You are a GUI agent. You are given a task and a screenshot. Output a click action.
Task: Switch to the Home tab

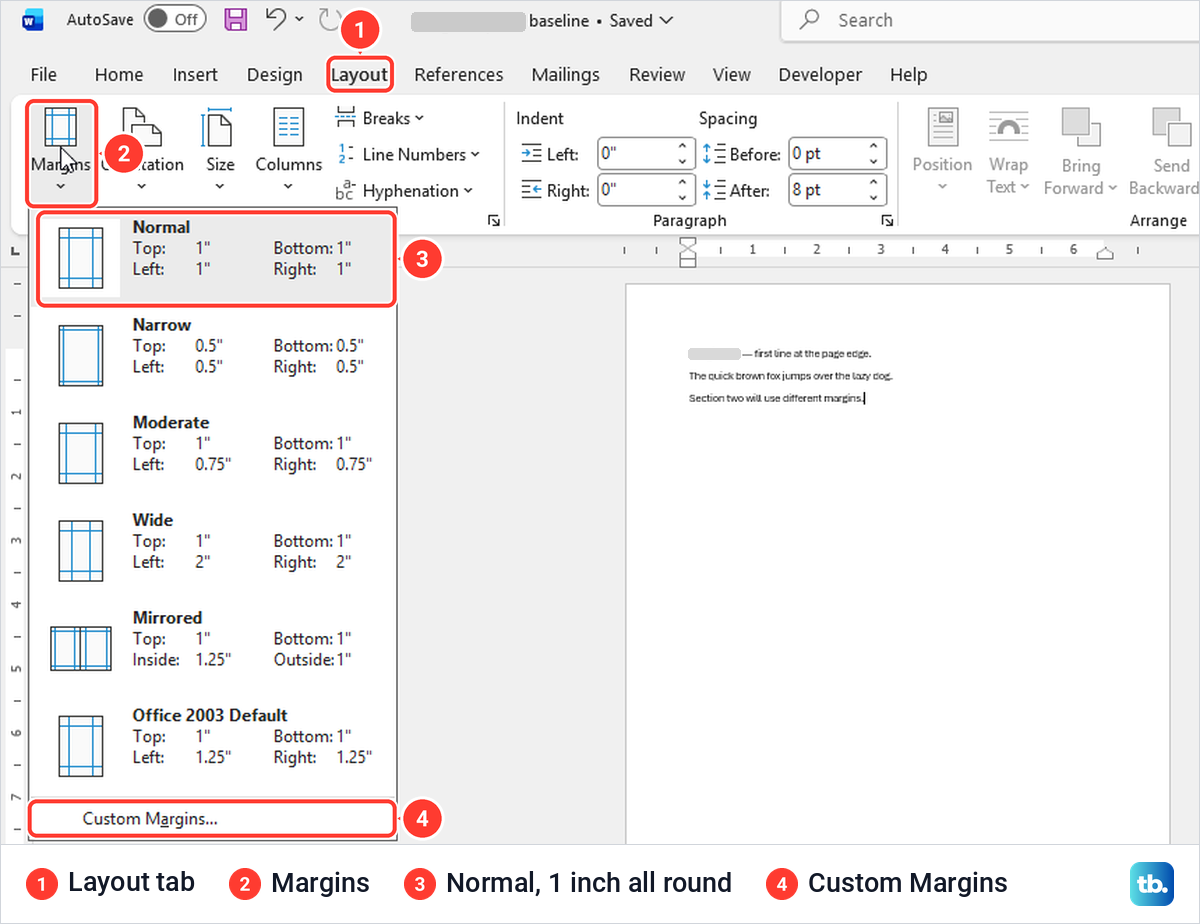point(119,74)
